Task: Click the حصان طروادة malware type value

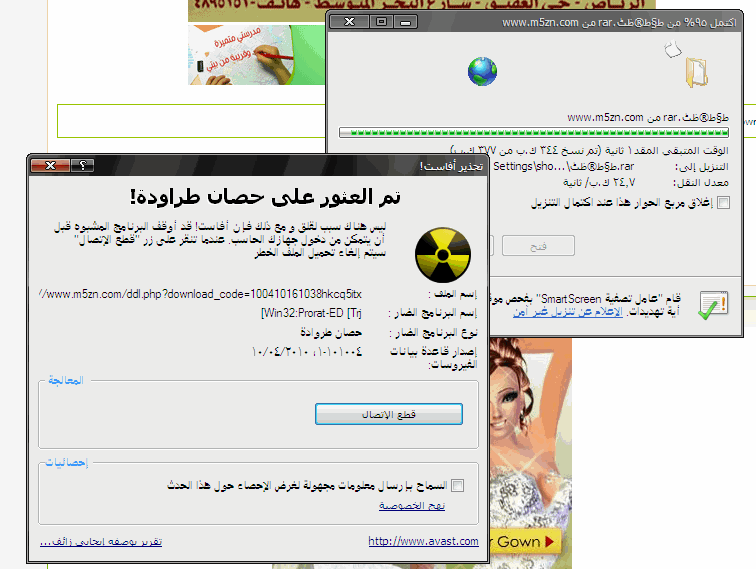Action: (x=331, y=333)
